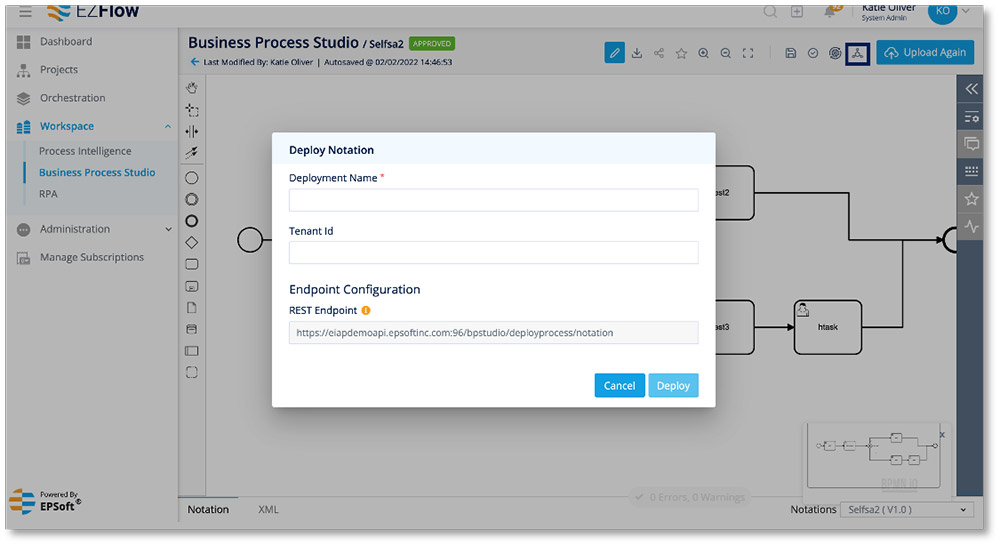Click the search magnifier icon in header

tap(770, 11)
